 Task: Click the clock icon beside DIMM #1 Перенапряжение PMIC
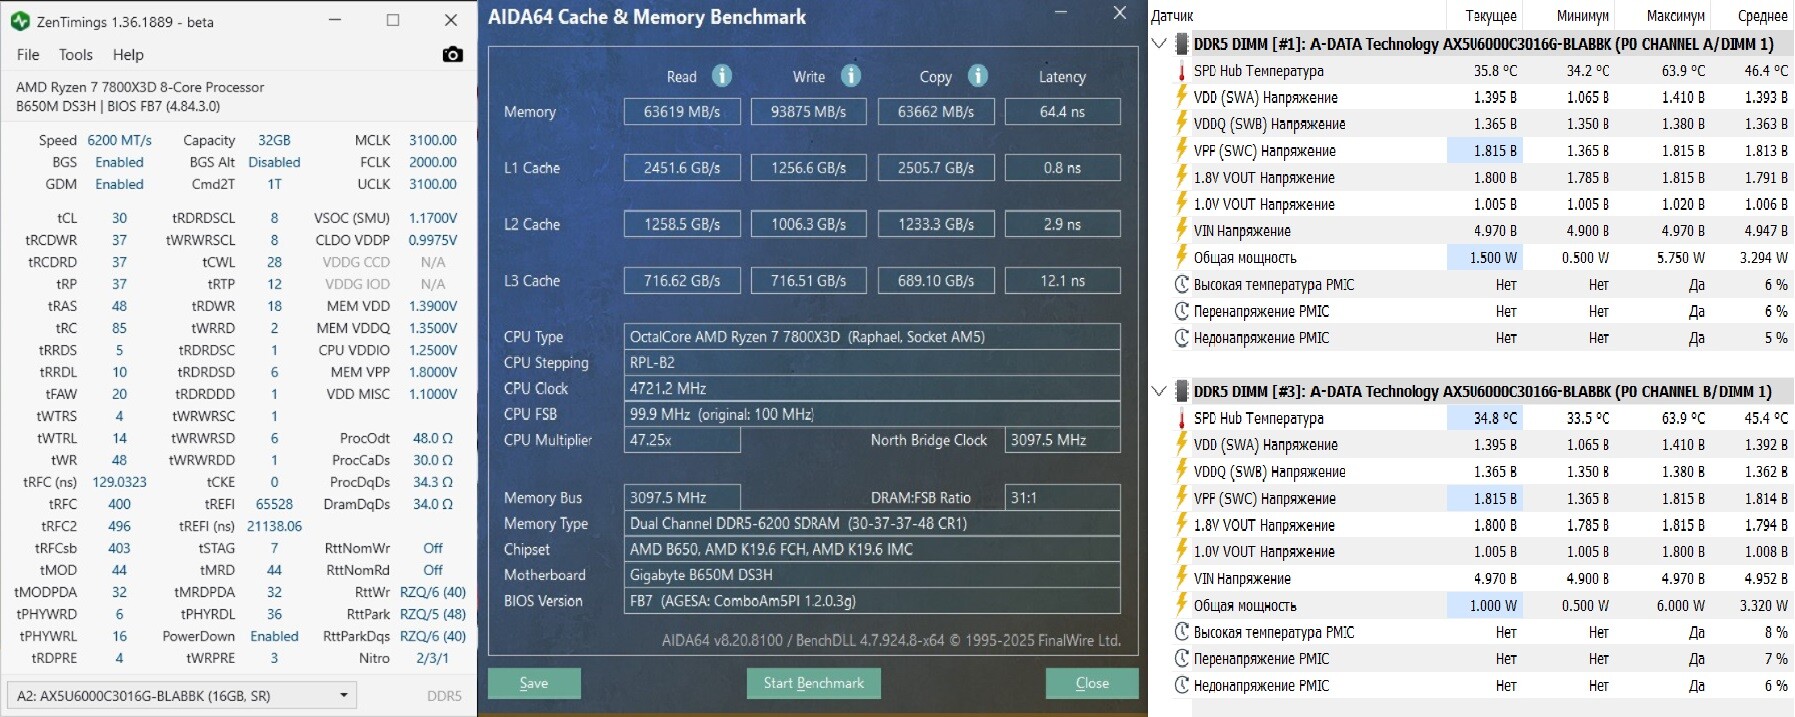pyautogui.click(x=1181, y=312)
